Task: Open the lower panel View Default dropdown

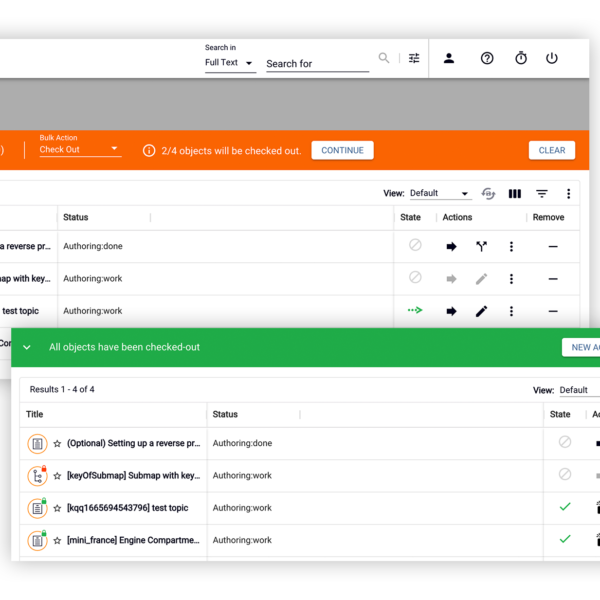Action: tap(578, 390)
